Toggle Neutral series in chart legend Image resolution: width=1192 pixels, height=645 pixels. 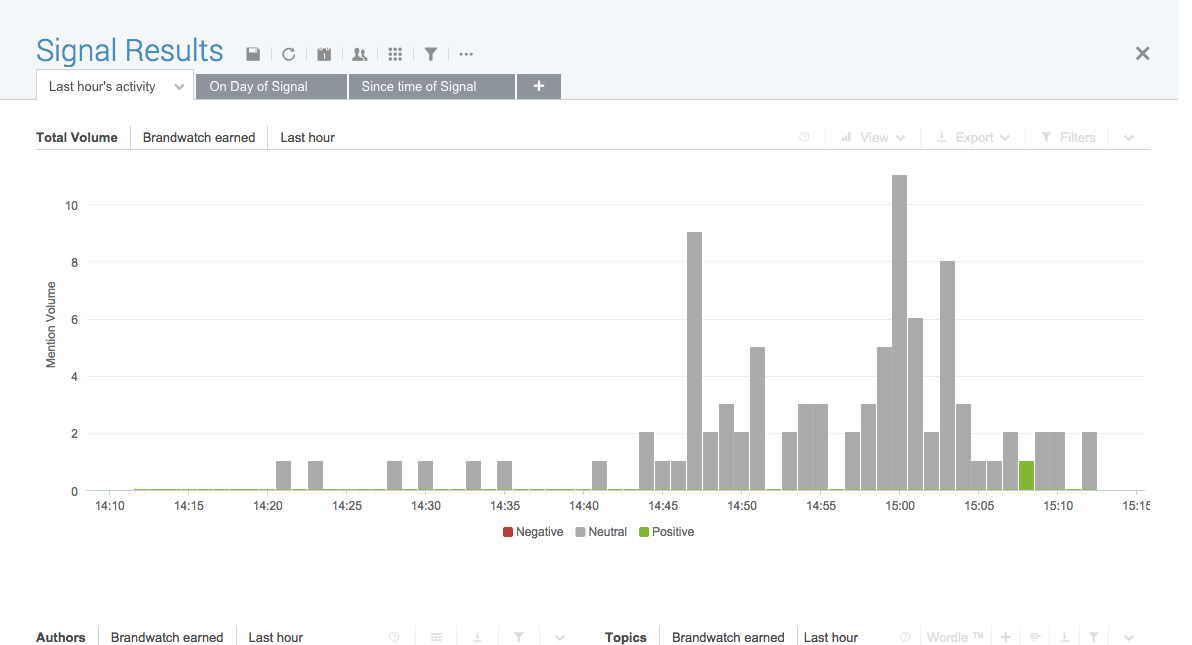pos(601,532)
